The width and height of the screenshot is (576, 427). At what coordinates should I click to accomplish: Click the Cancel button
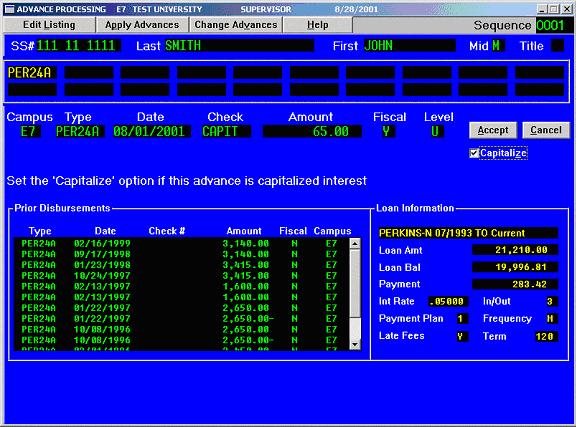546,130
